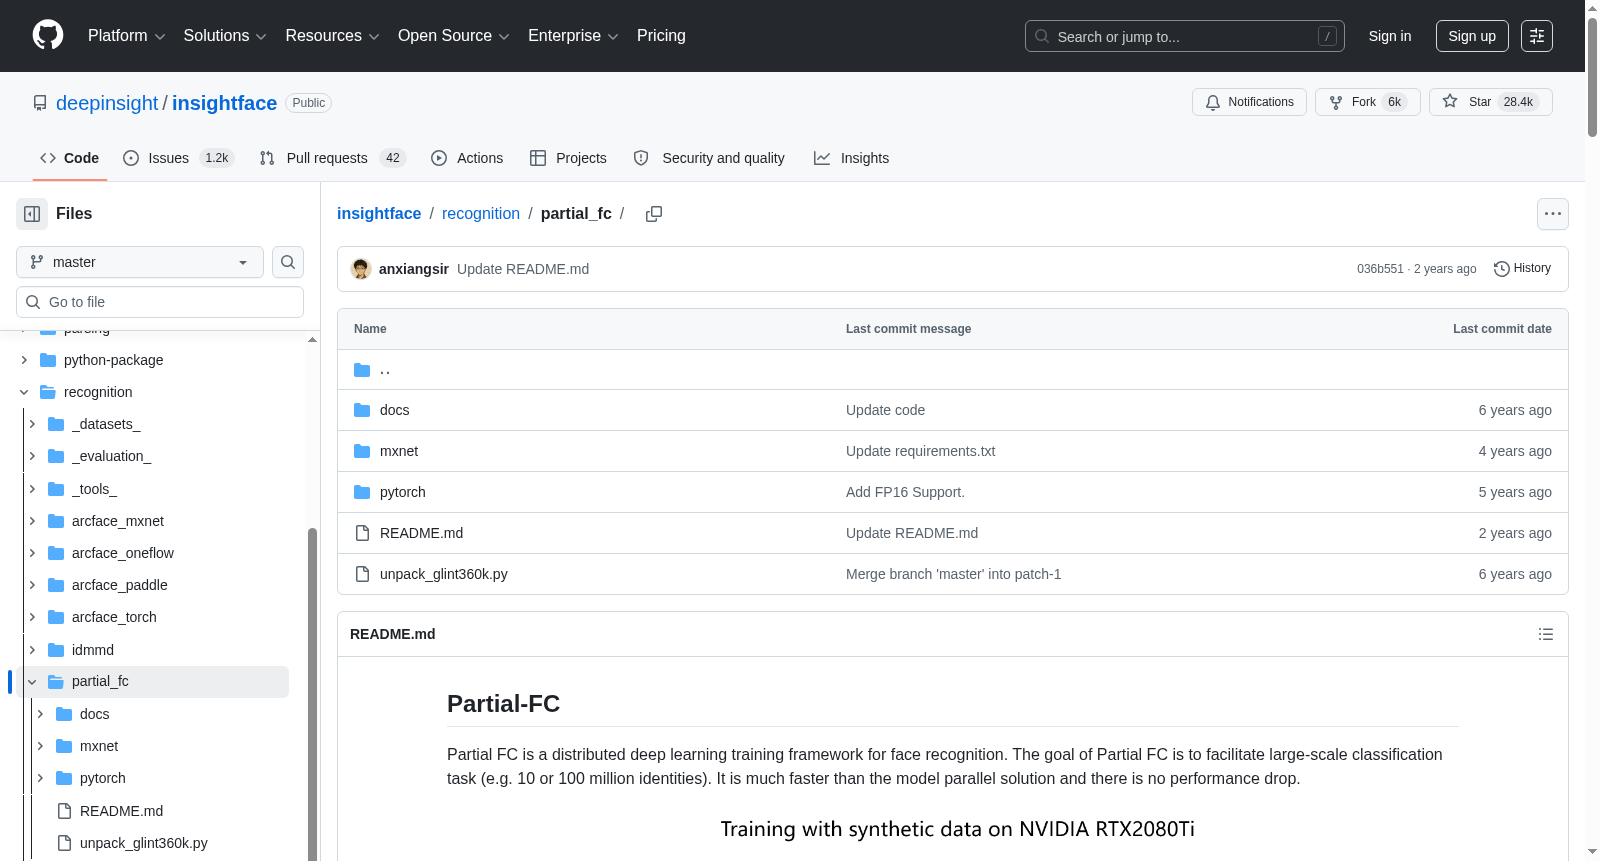Open the insightface repository title link
This screenshot has width=1600, height=861.
[224, 103]
